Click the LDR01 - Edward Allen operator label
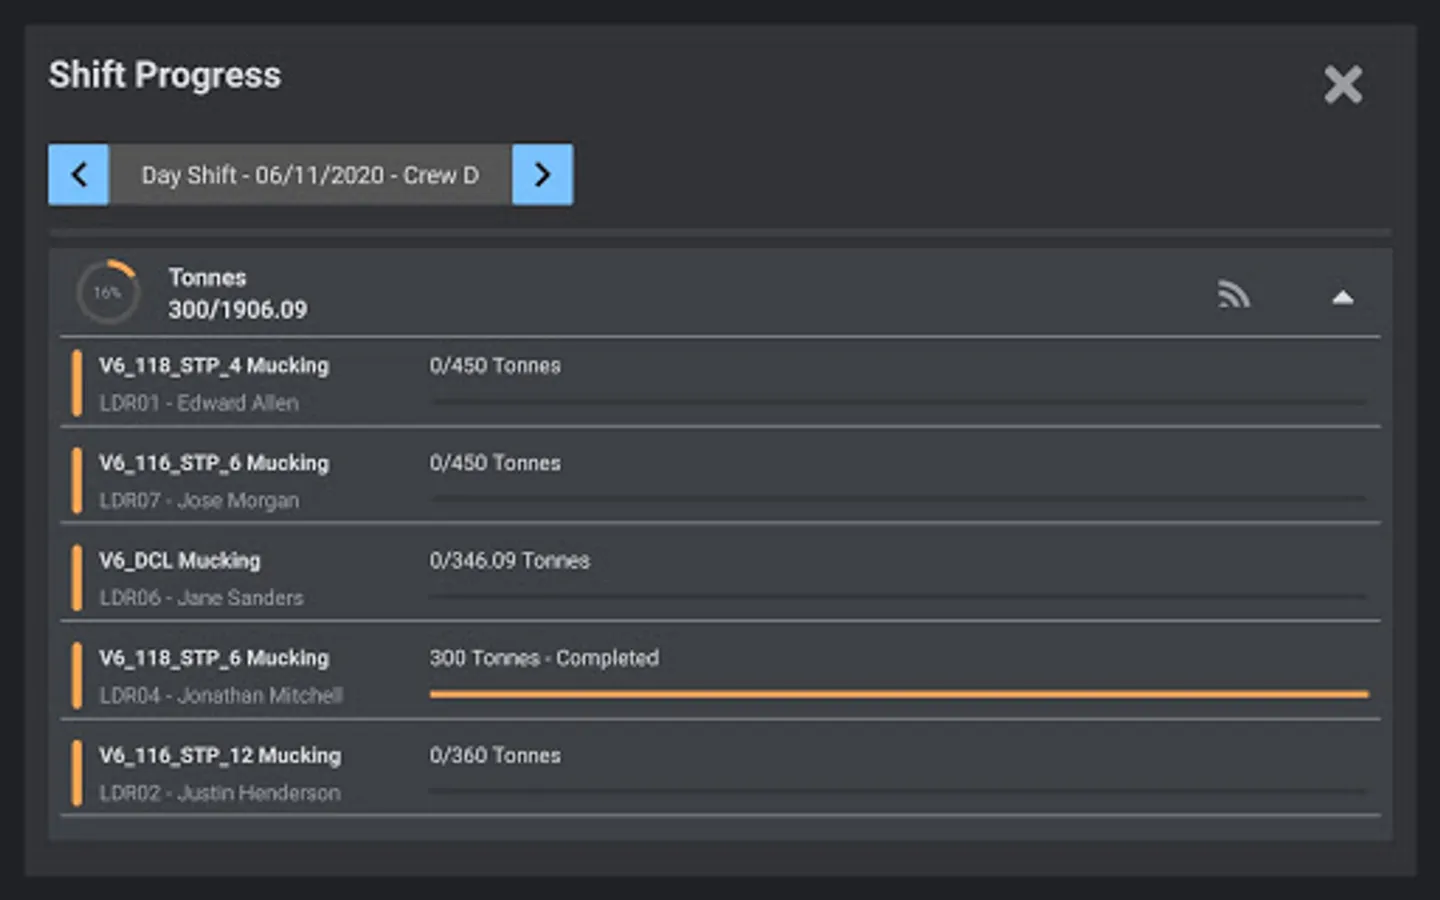The height and width of the screenshot is (900, 1440). coord(199,403)
